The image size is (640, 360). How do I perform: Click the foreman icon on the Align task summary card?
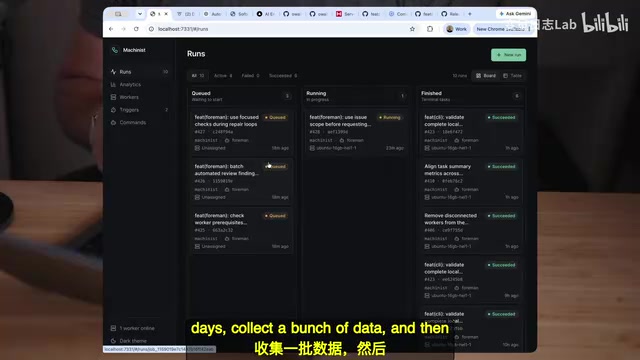click(x=457, y=189)
